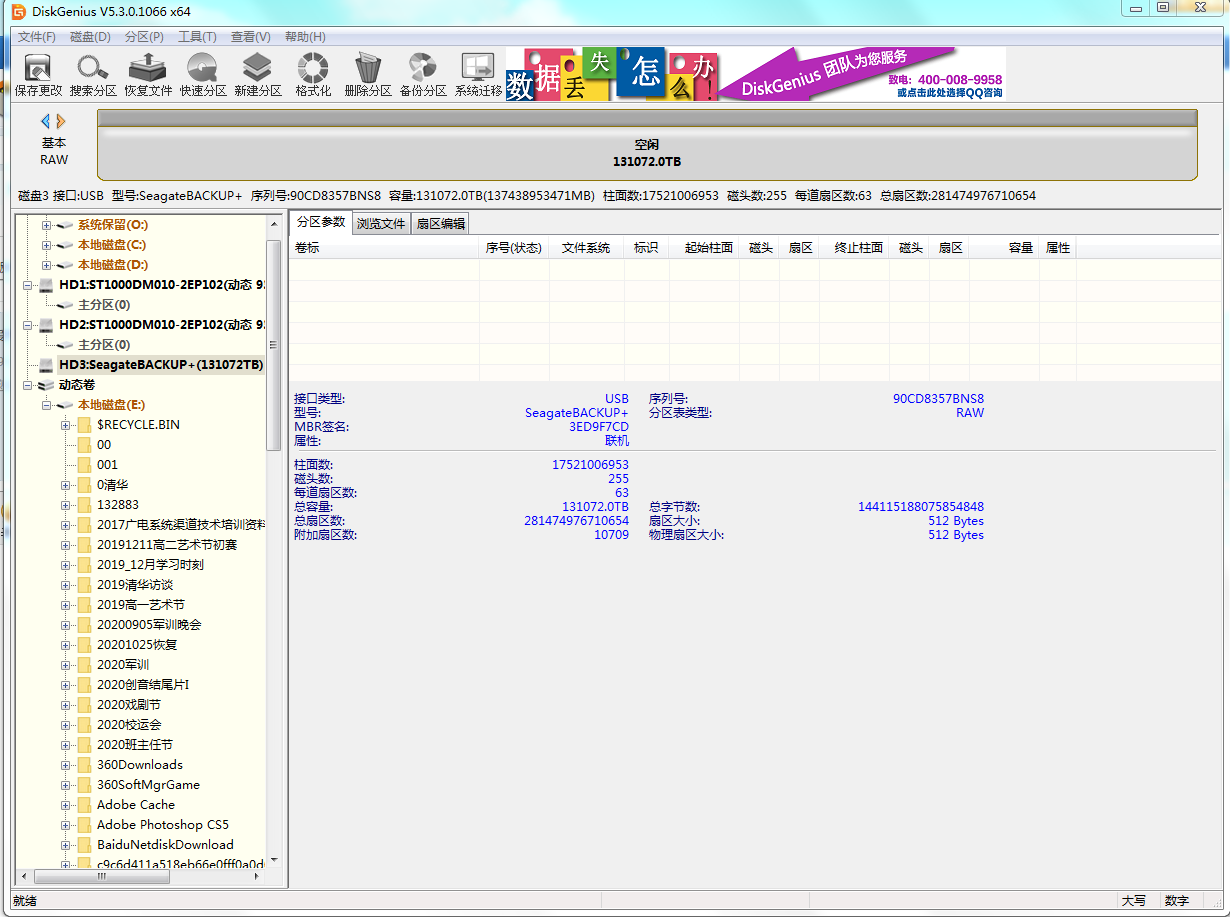The image size is (1230, 917).
Task: Open the 文件(F) menu
Action: click(37, 37)
